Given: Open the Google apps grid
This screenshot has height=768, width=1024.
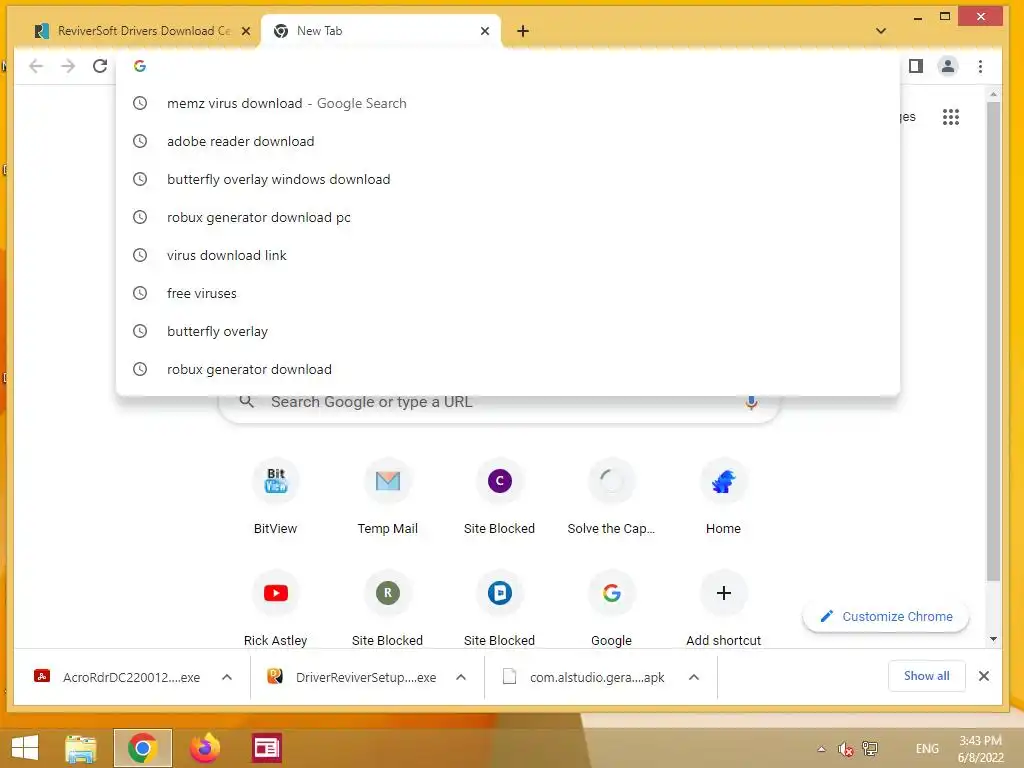Looking at the screenshot, I should point(951,117).
